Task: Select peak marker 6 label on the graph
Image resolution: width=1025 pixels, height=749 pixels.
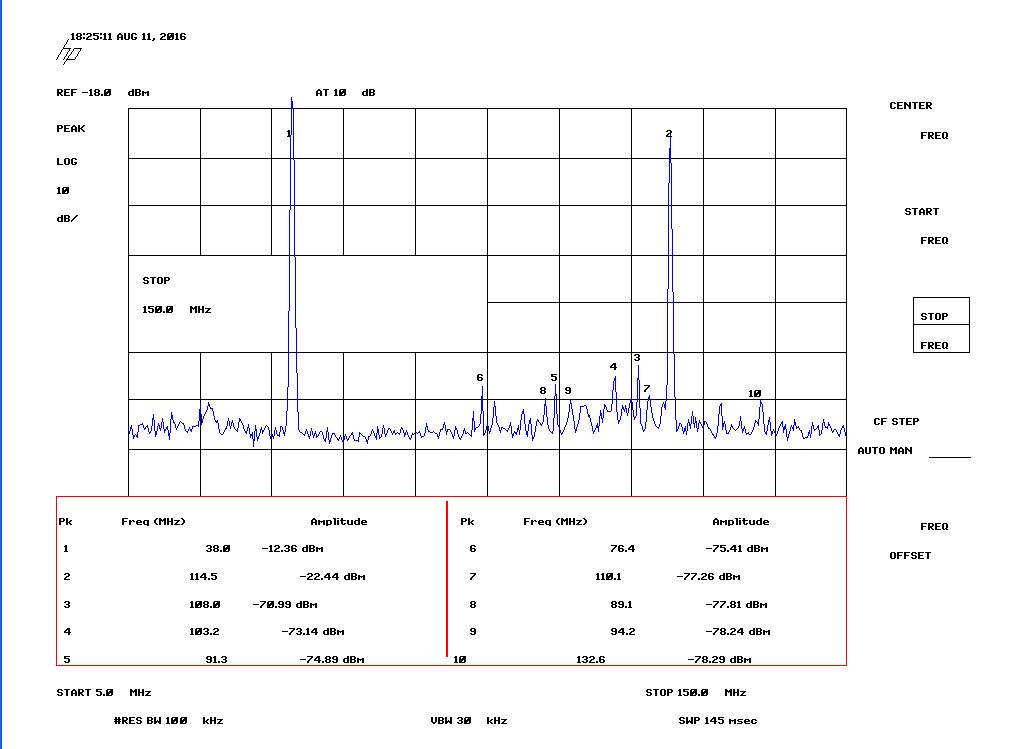Action: (x=480, y=378)
